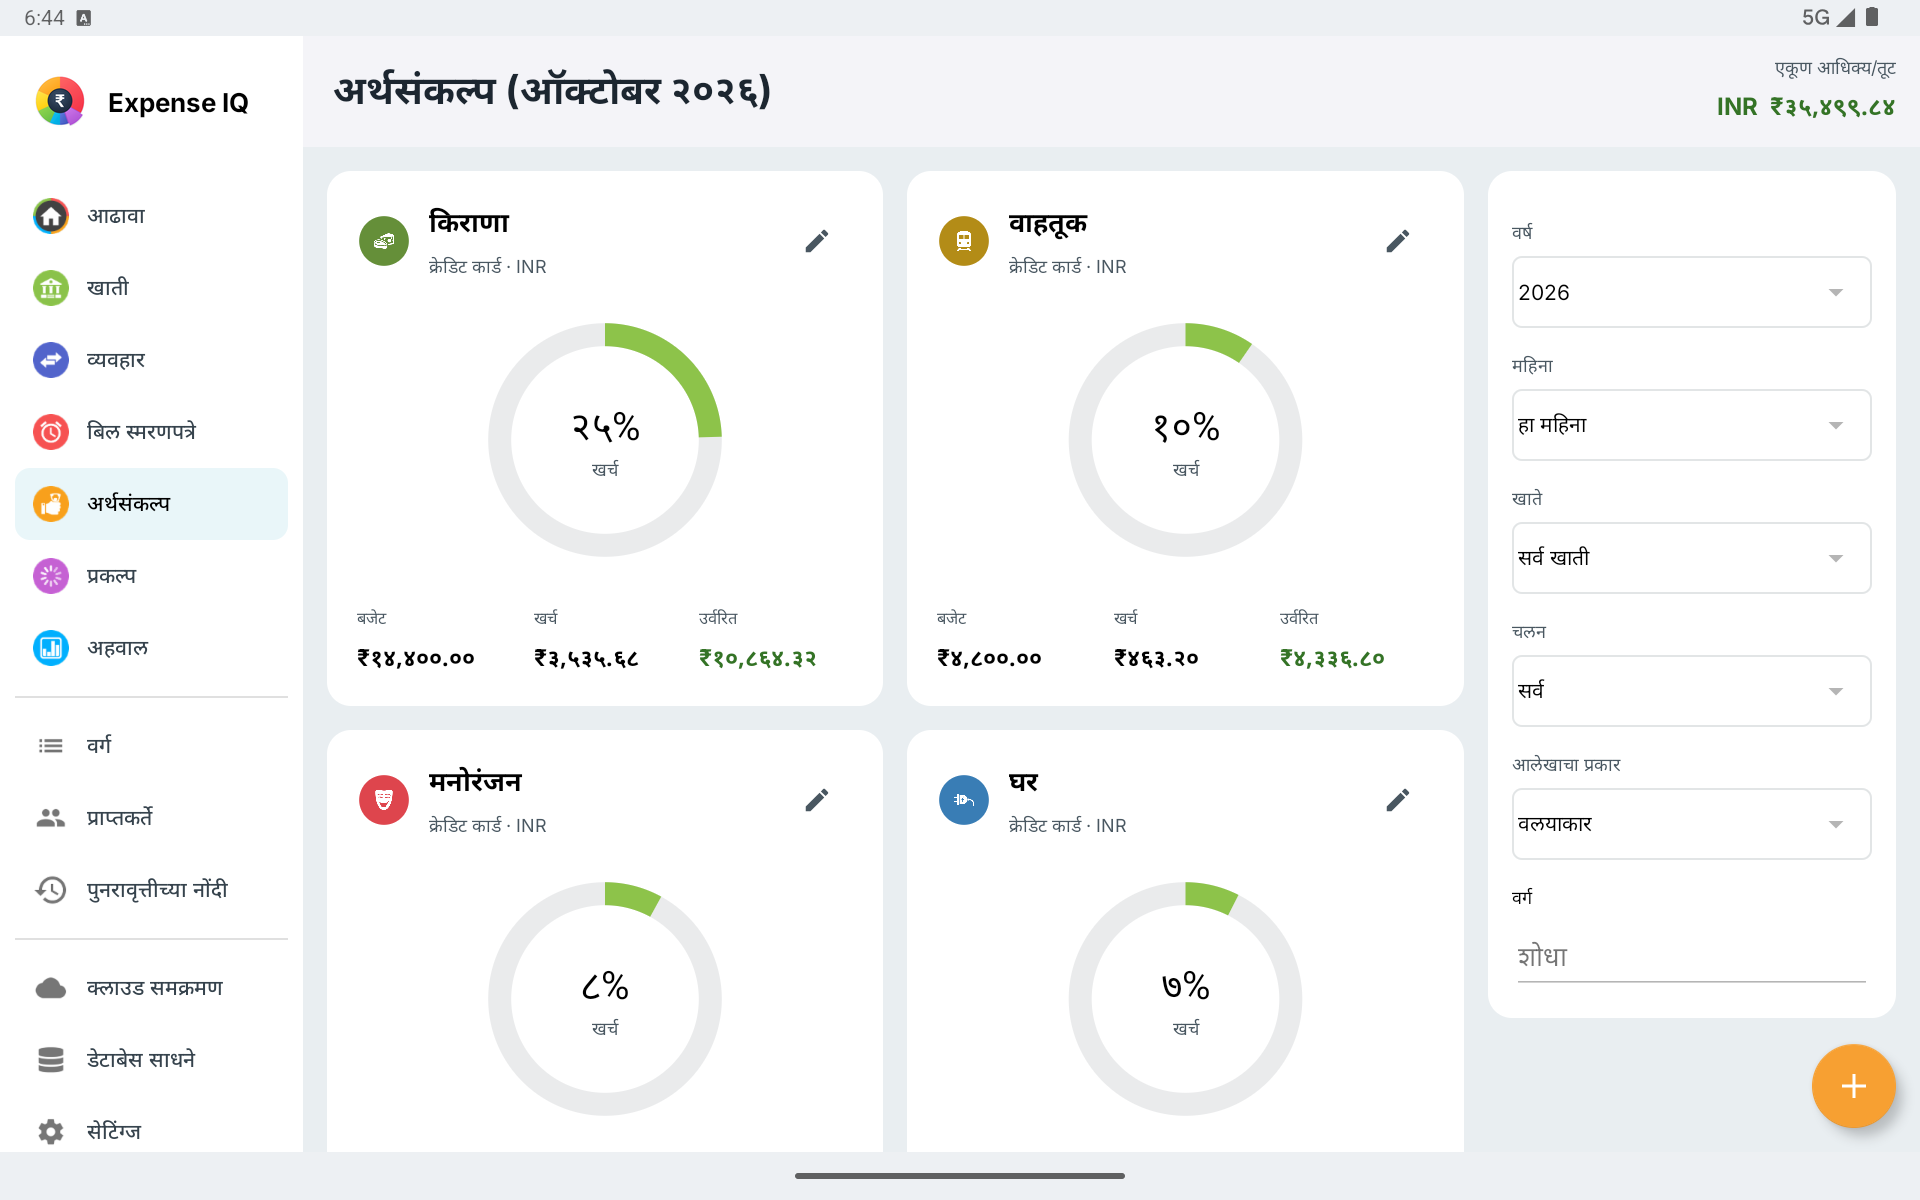
Task: Edit the वाहतूक budget via pencil
Action: 1398,241
